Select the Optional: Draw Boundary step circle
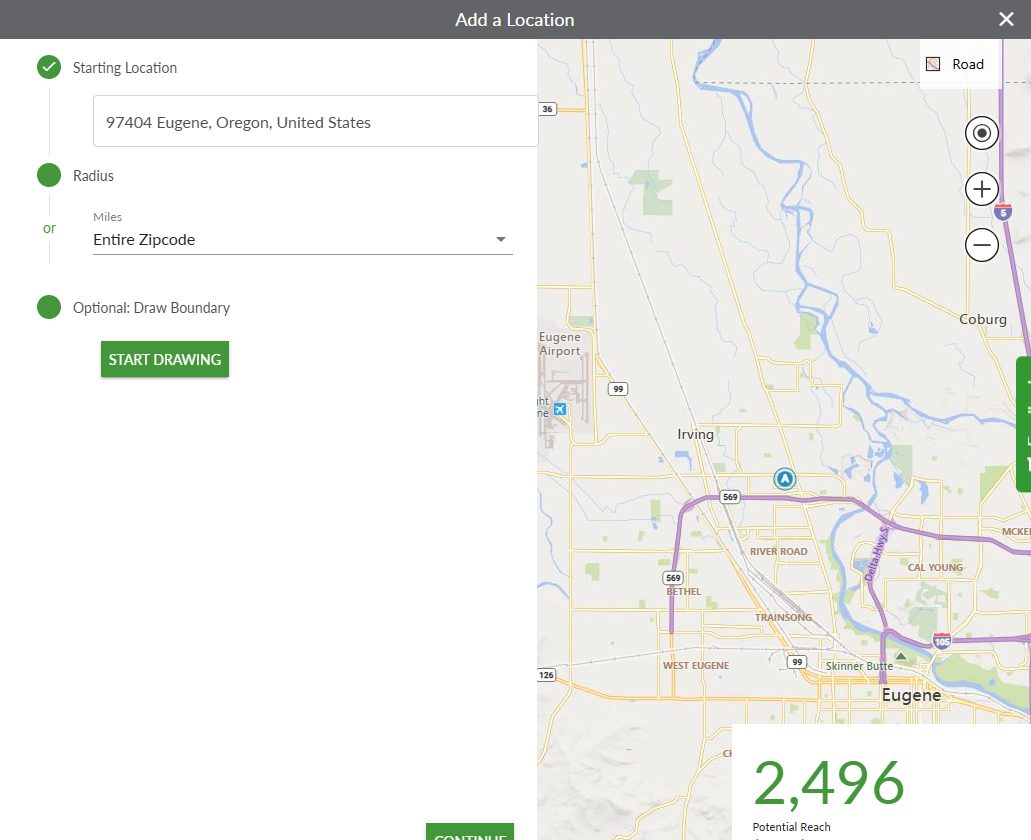 49,307
